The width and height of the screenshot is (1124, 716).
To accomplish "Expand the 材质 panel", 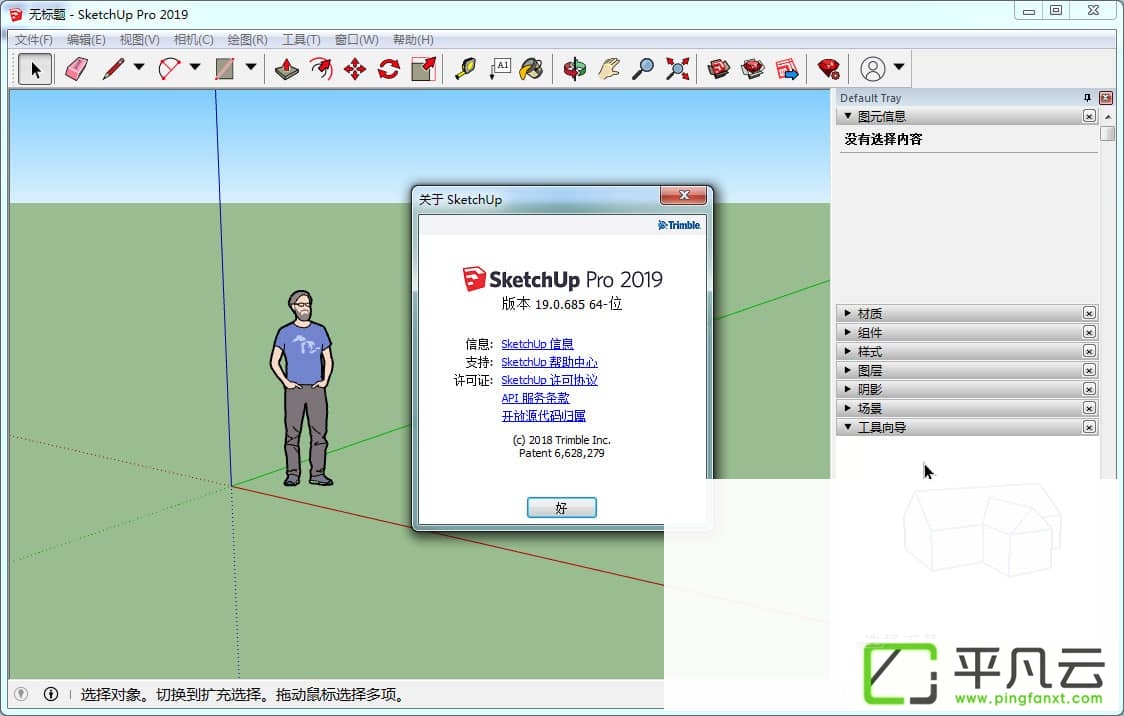I will [848, 313].
